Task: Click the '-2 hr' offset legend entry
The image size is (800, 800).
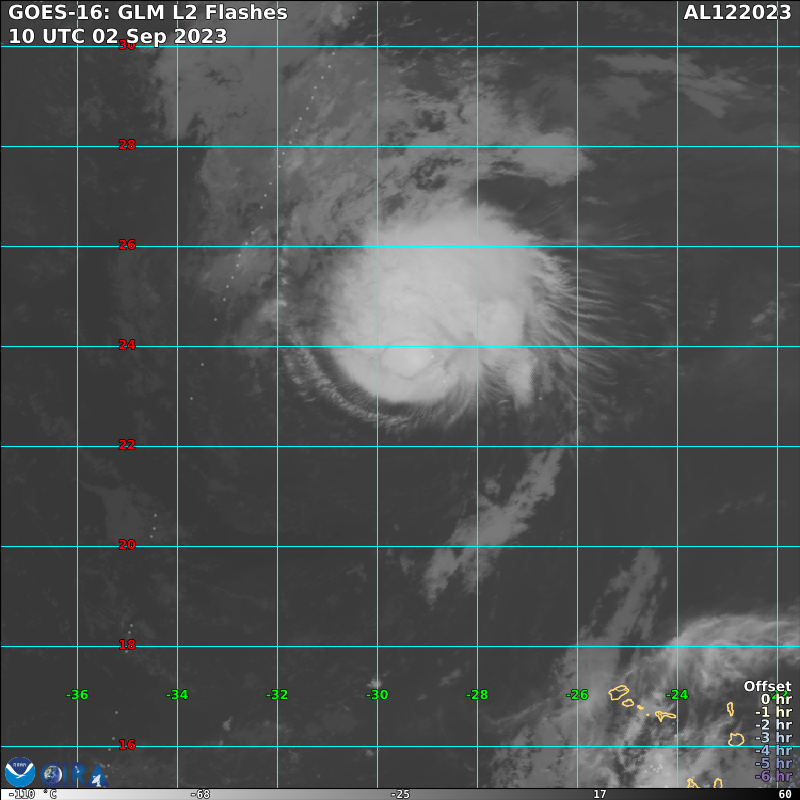Action: [x=773, y=725]
